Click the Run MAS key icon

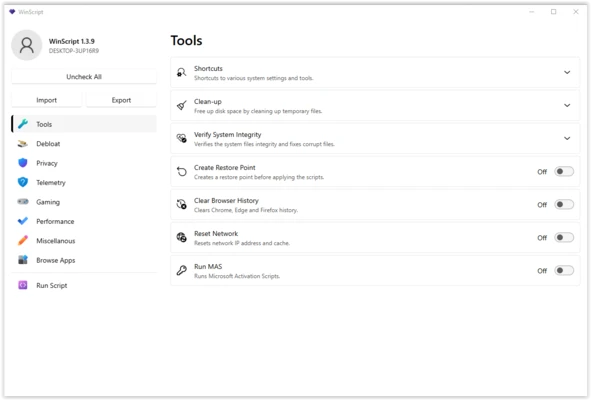pyautogui.click(x=182, y=270)
